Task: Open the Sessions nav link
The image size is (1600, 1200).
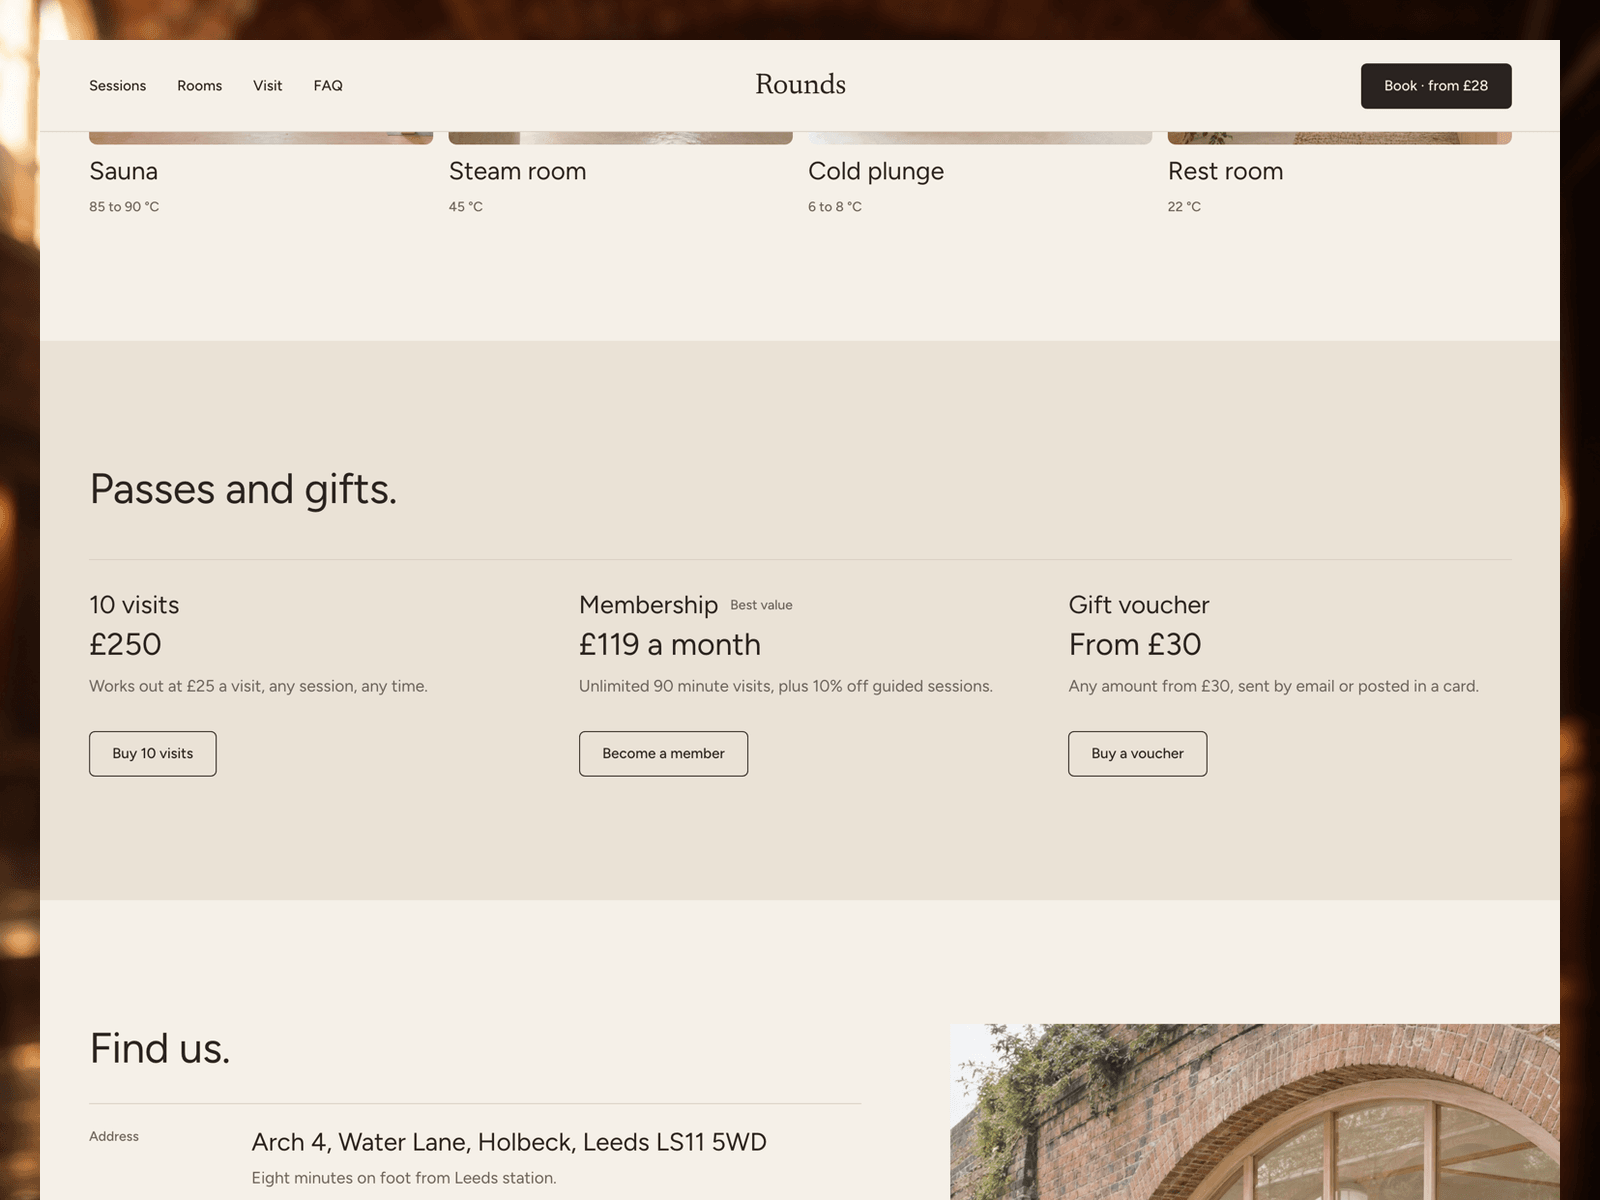Action: [117, 86]
